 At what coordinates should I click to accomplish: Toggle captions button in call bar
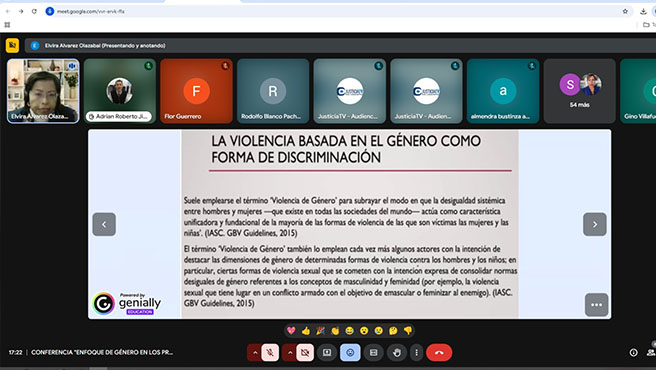[x=374, y=353]
